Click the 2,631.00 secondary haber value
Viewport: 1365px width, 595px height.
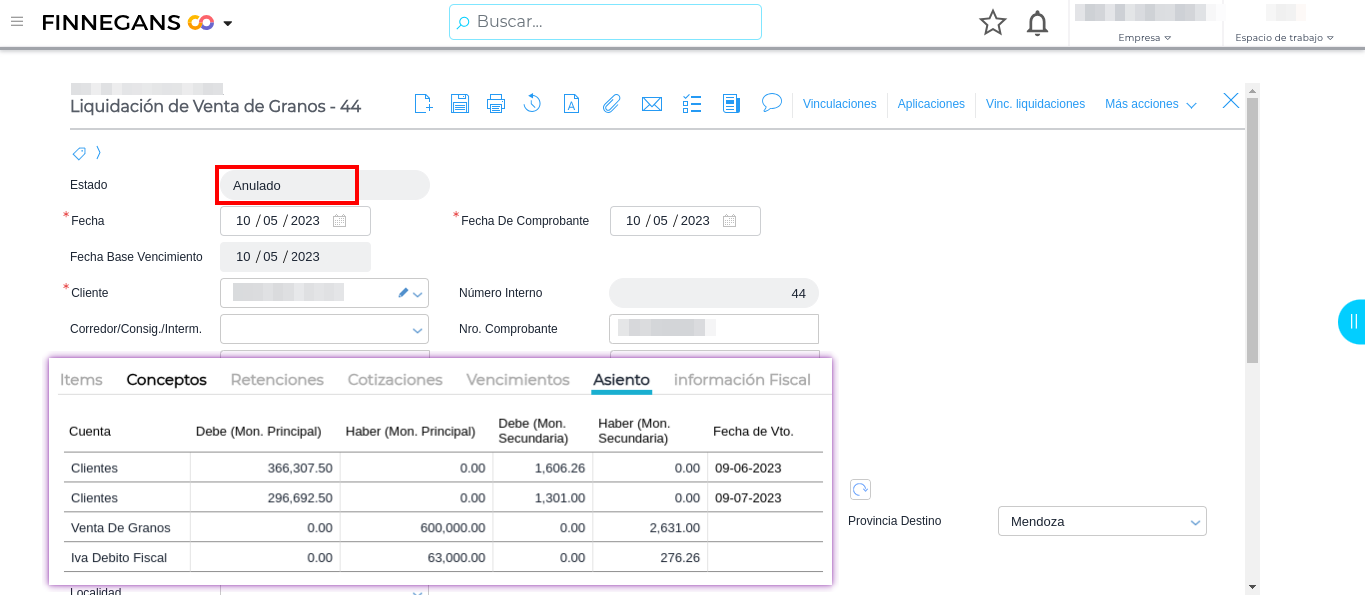point(674,528)
